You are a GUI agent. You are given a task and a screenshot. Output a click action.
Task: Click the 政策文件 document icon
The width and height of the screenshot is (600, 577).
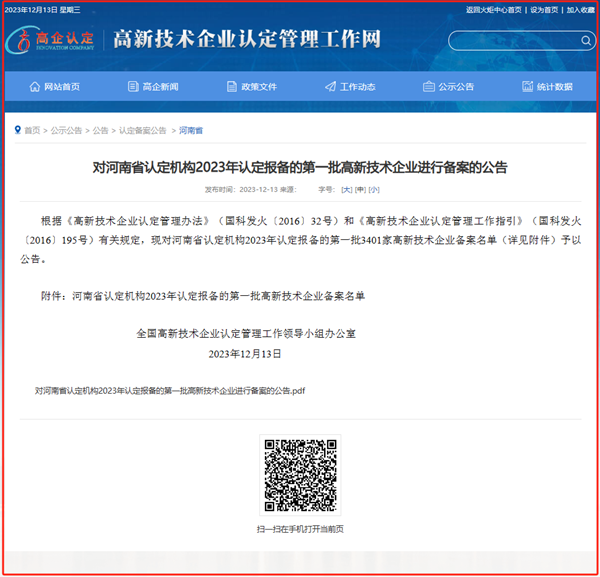coord(232,87)
